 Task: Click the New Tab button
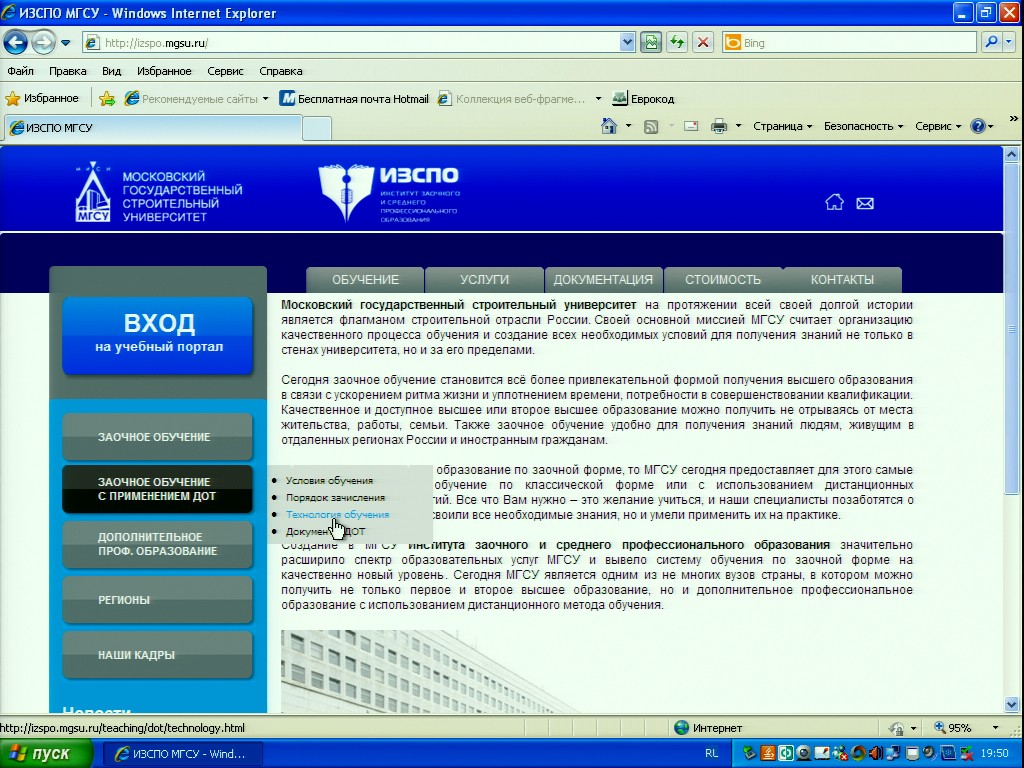pos(317,129)
